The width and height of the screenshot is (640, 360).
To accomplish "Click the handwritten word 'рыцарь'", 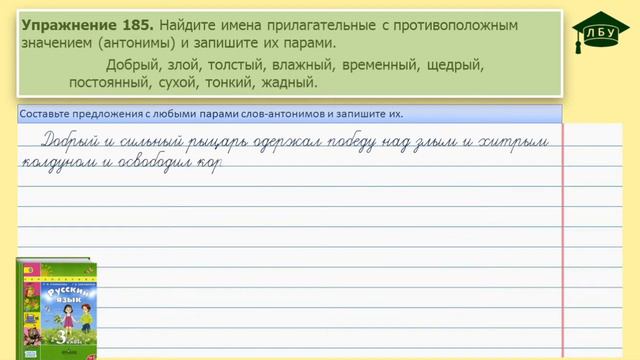I will [x=218, y=143].
